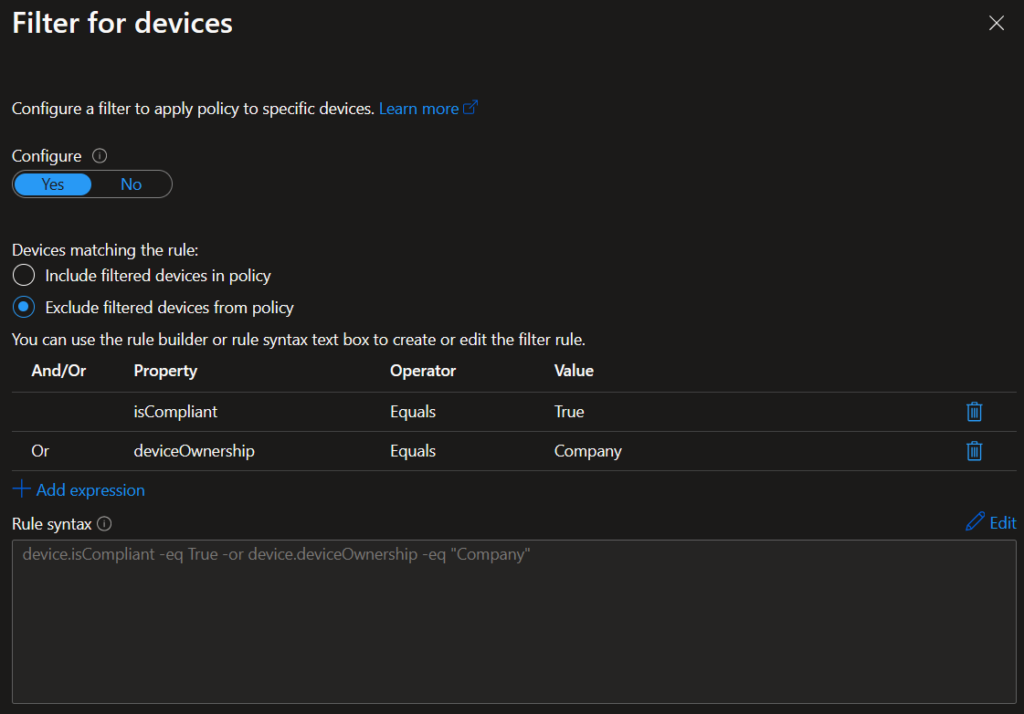This screenshot has height=714, width=1024.
Task: Open the Equals operator in isCompliant row
Action: [x=413, y=412]
